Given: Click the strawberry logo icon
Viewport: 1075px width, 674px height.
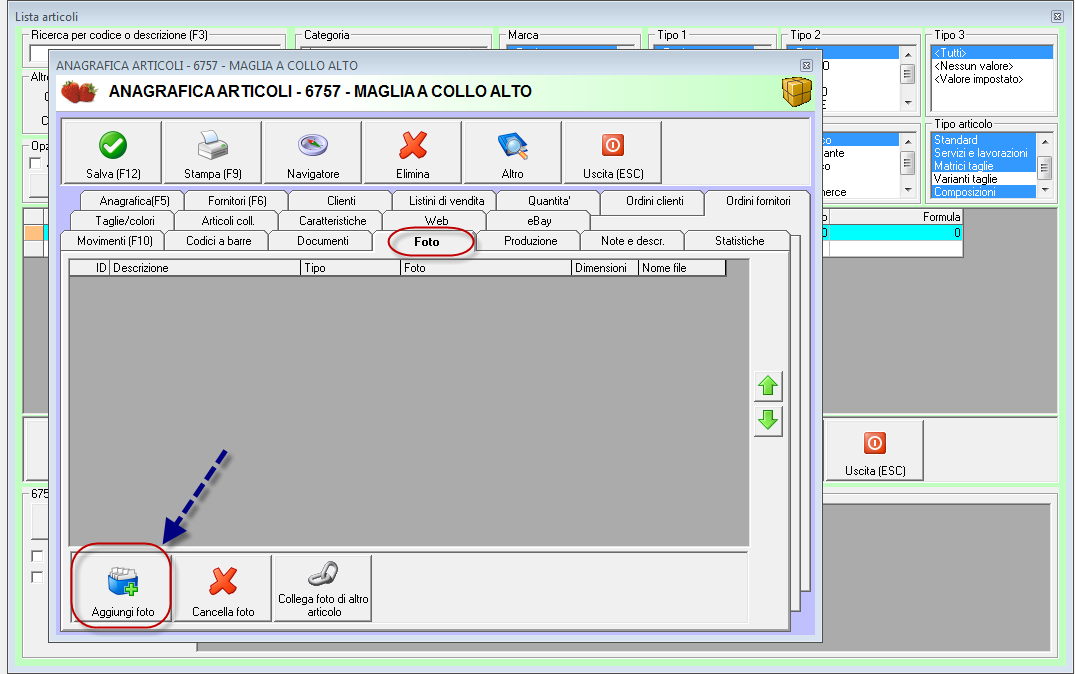Looking at the screenshot, I should pos(79,91).
